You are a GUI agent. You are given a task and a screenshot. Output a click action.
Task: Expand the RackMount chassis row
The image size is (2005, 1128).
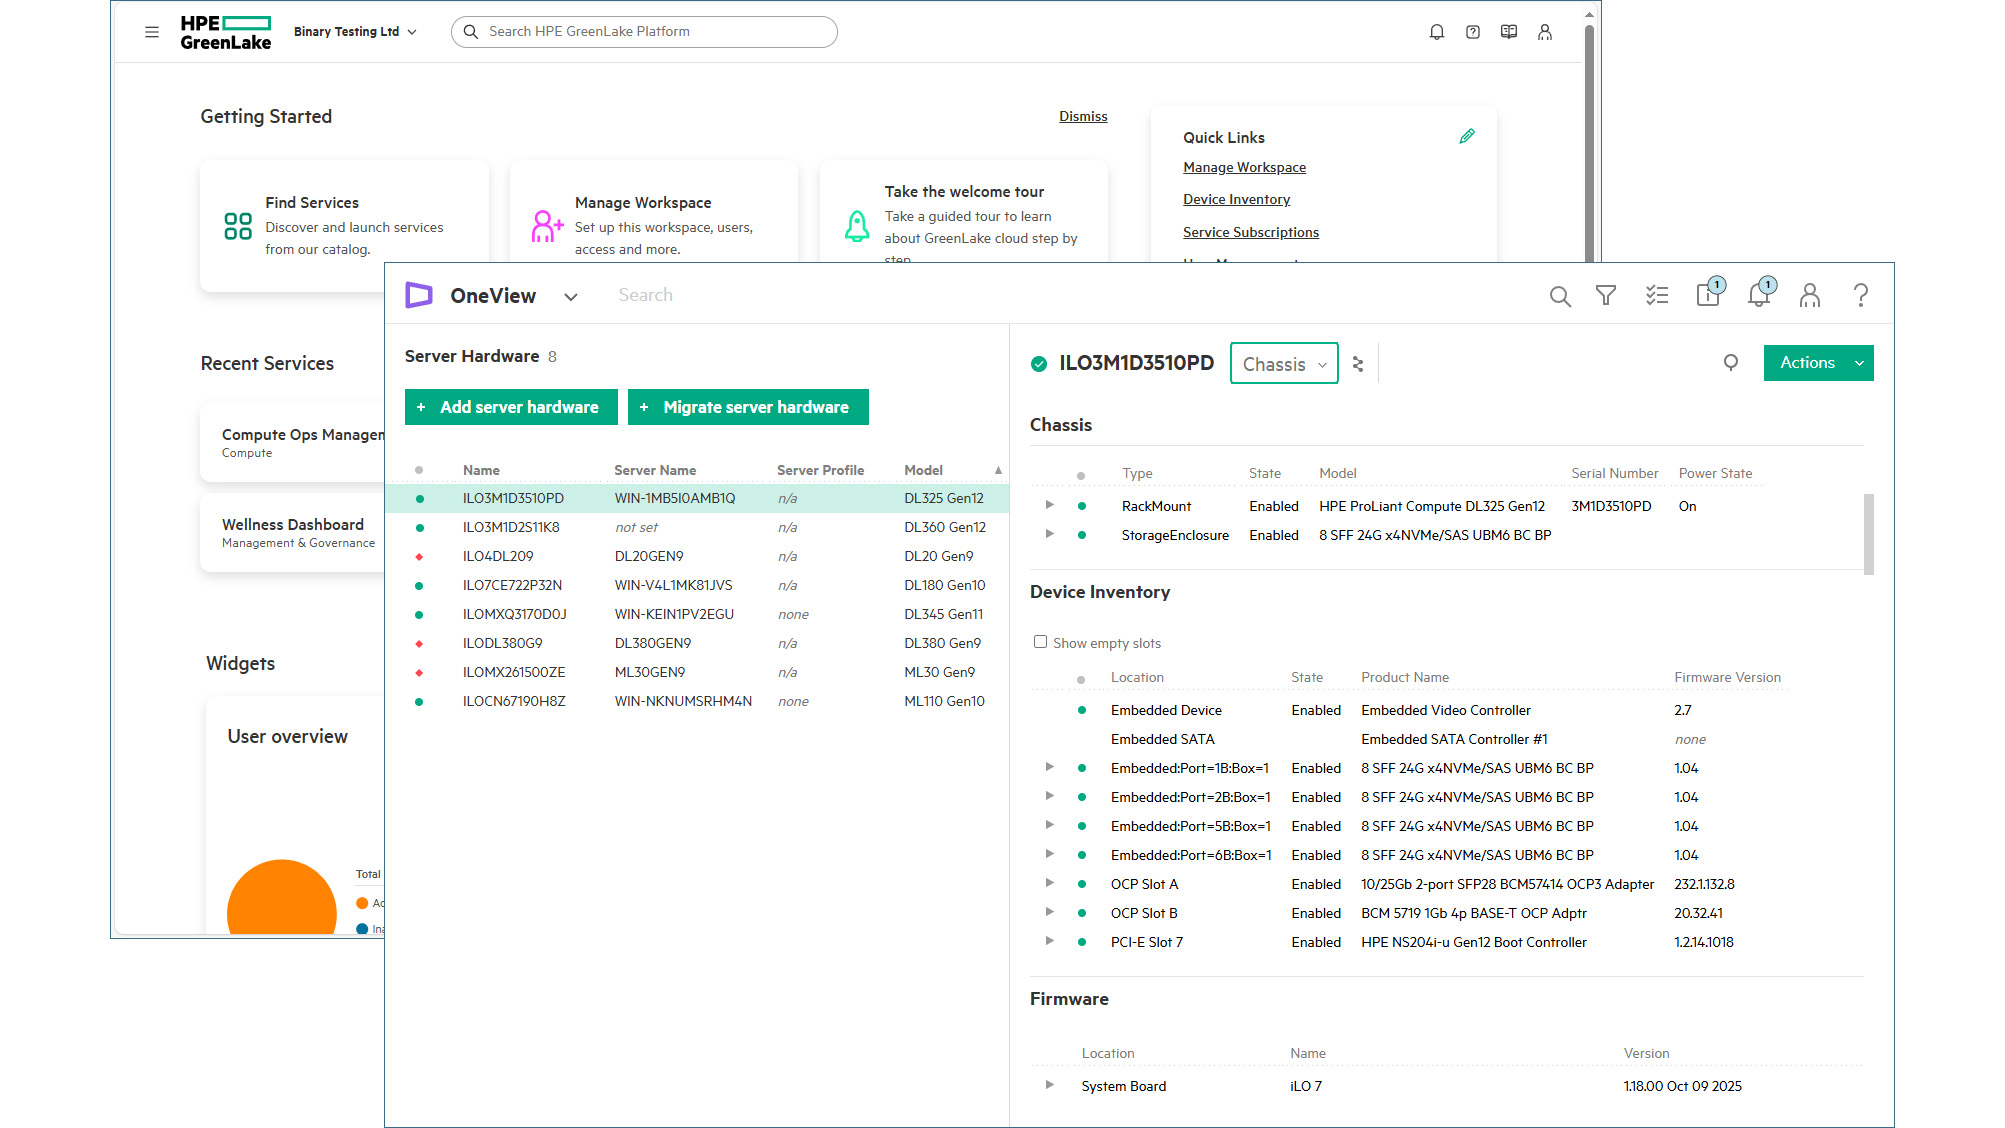pos(1050,505)
